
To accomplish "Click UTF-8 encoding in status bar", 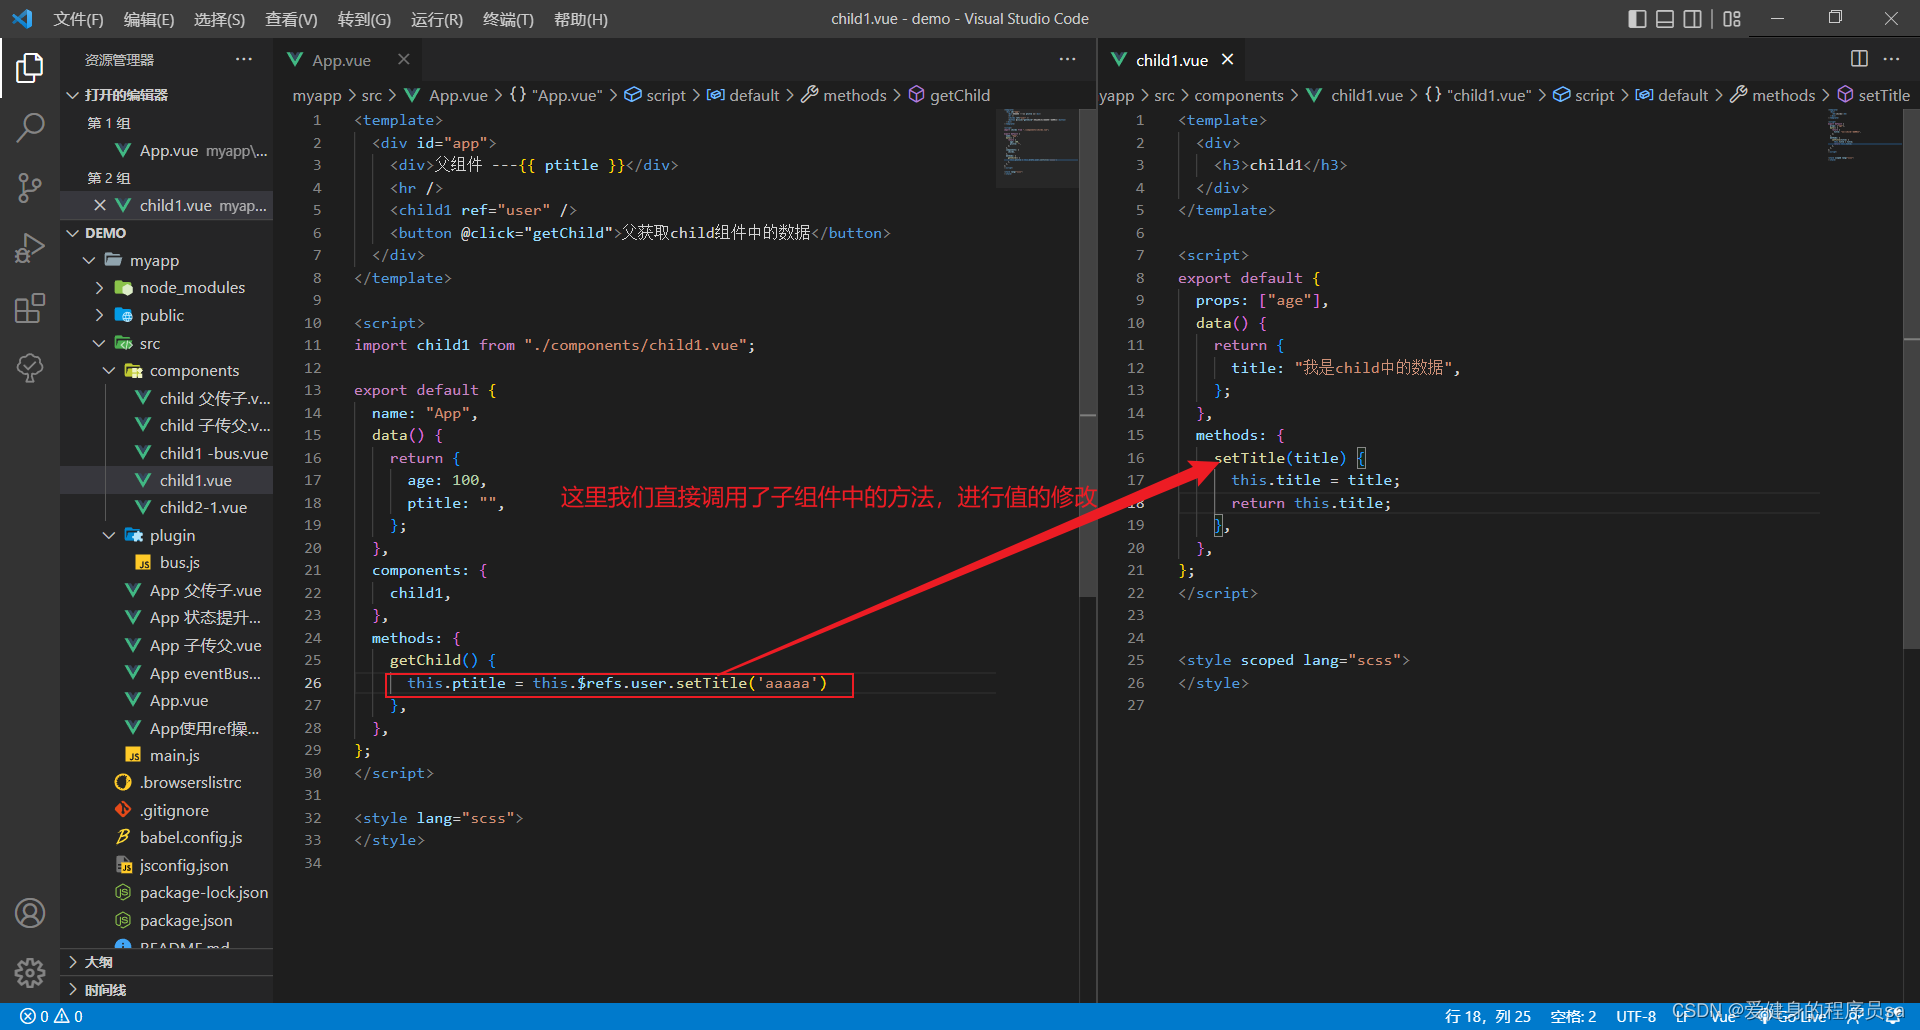I will click(x=1636, y=1016).
